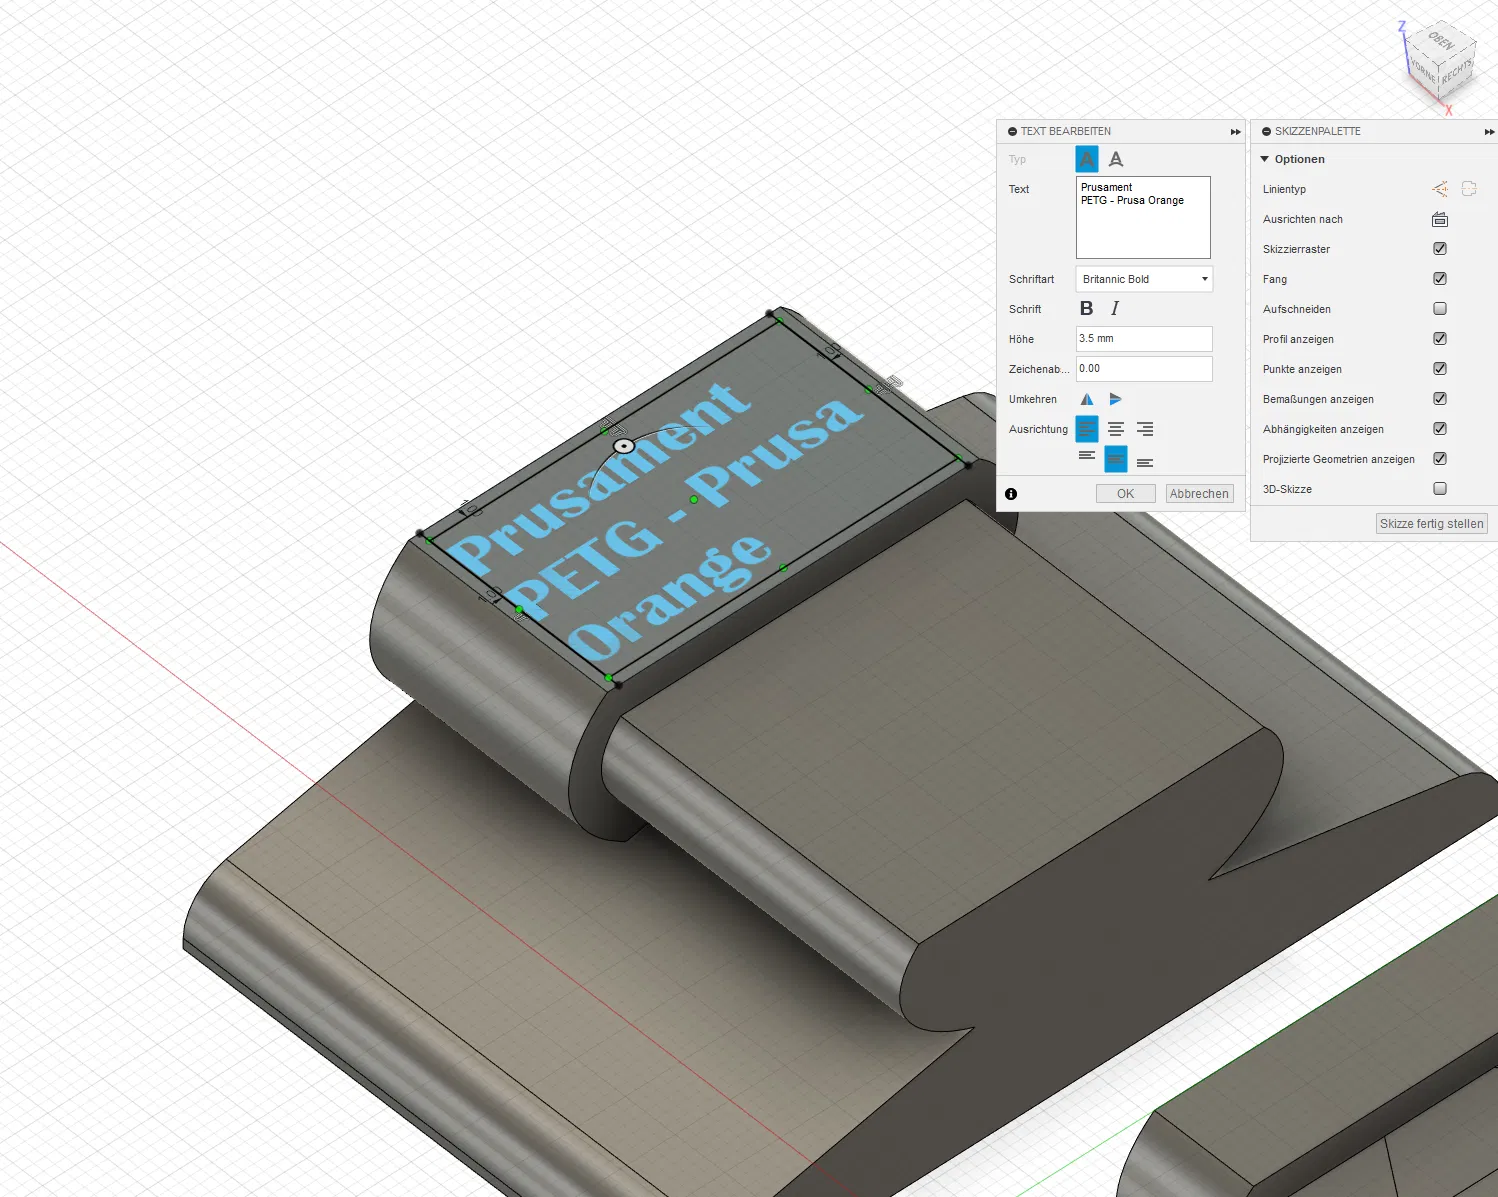This screenshot has width=1498, height=1197.
Task: Align text to the top
Action: (1087, 456)
